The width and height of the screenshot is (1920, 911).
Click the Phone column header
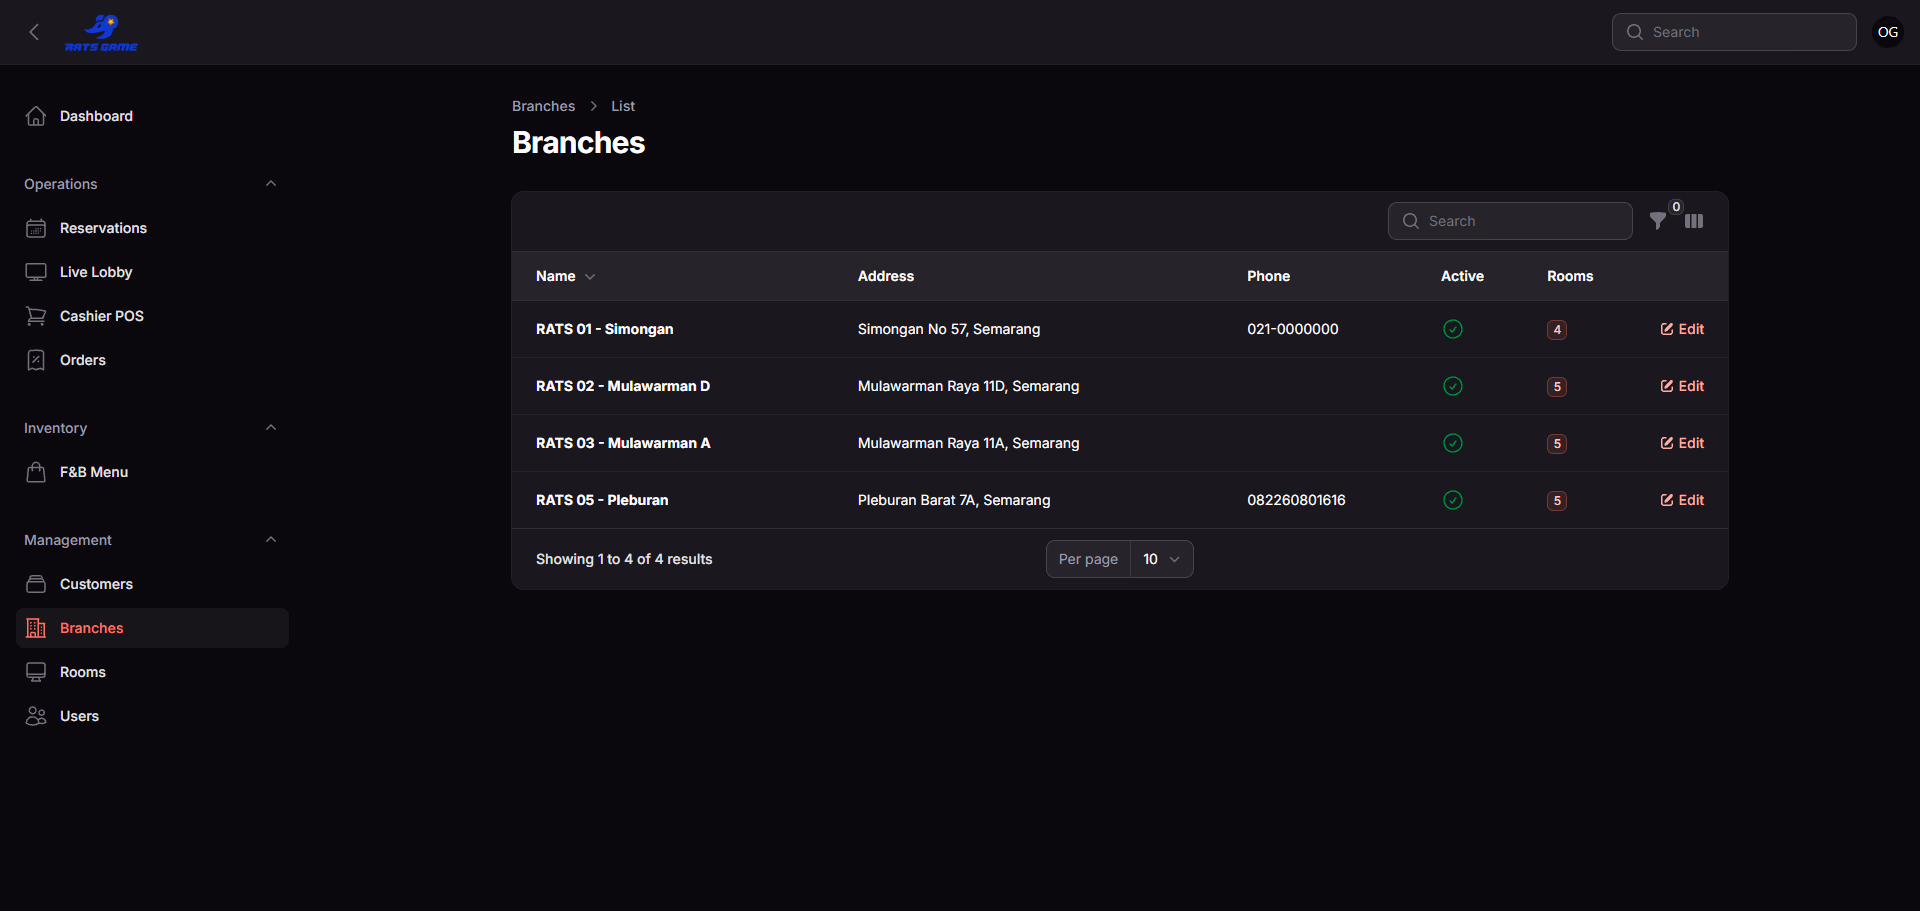(x=1268, y=276)
